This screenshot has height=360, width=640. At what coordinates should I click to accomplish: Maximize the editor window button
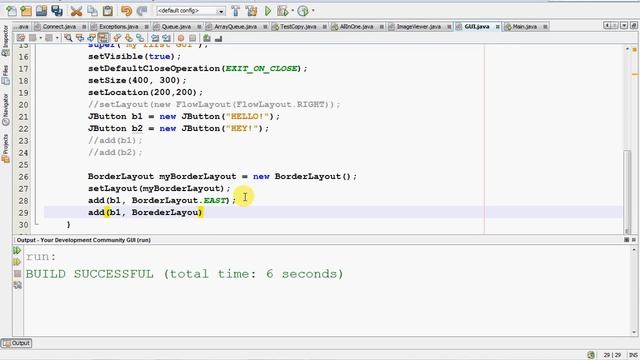[633, 26]
